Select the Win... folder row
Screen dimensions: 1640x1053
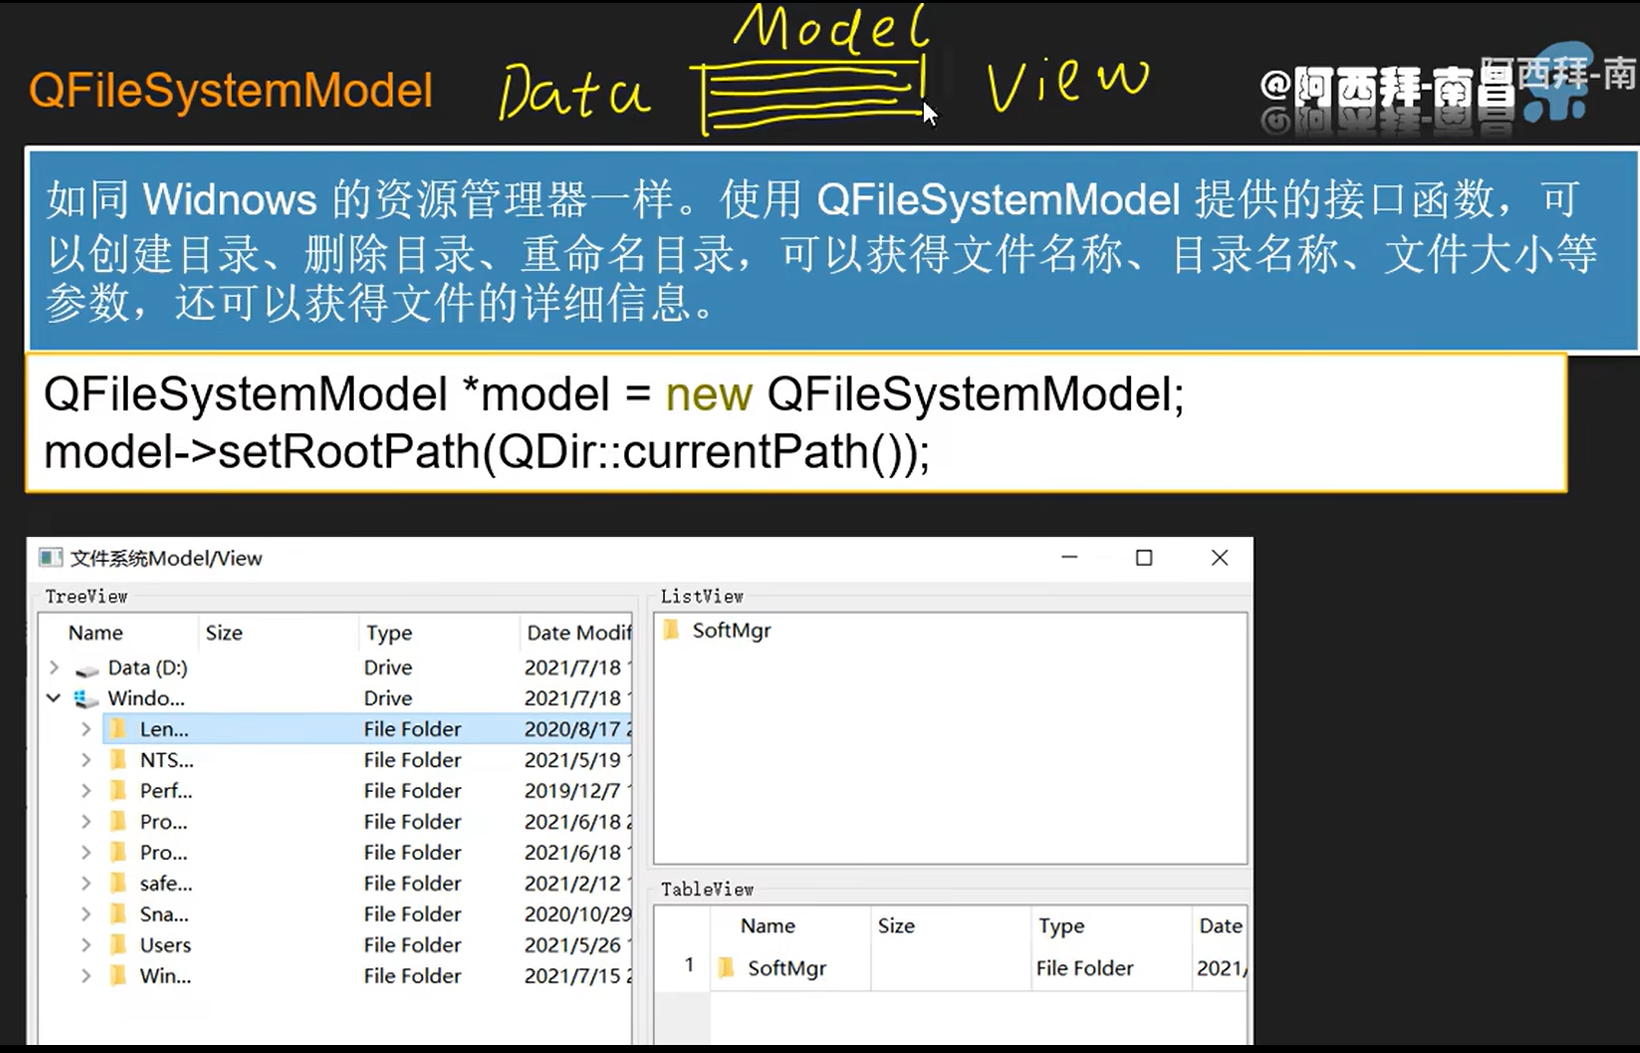click(165, 976)
